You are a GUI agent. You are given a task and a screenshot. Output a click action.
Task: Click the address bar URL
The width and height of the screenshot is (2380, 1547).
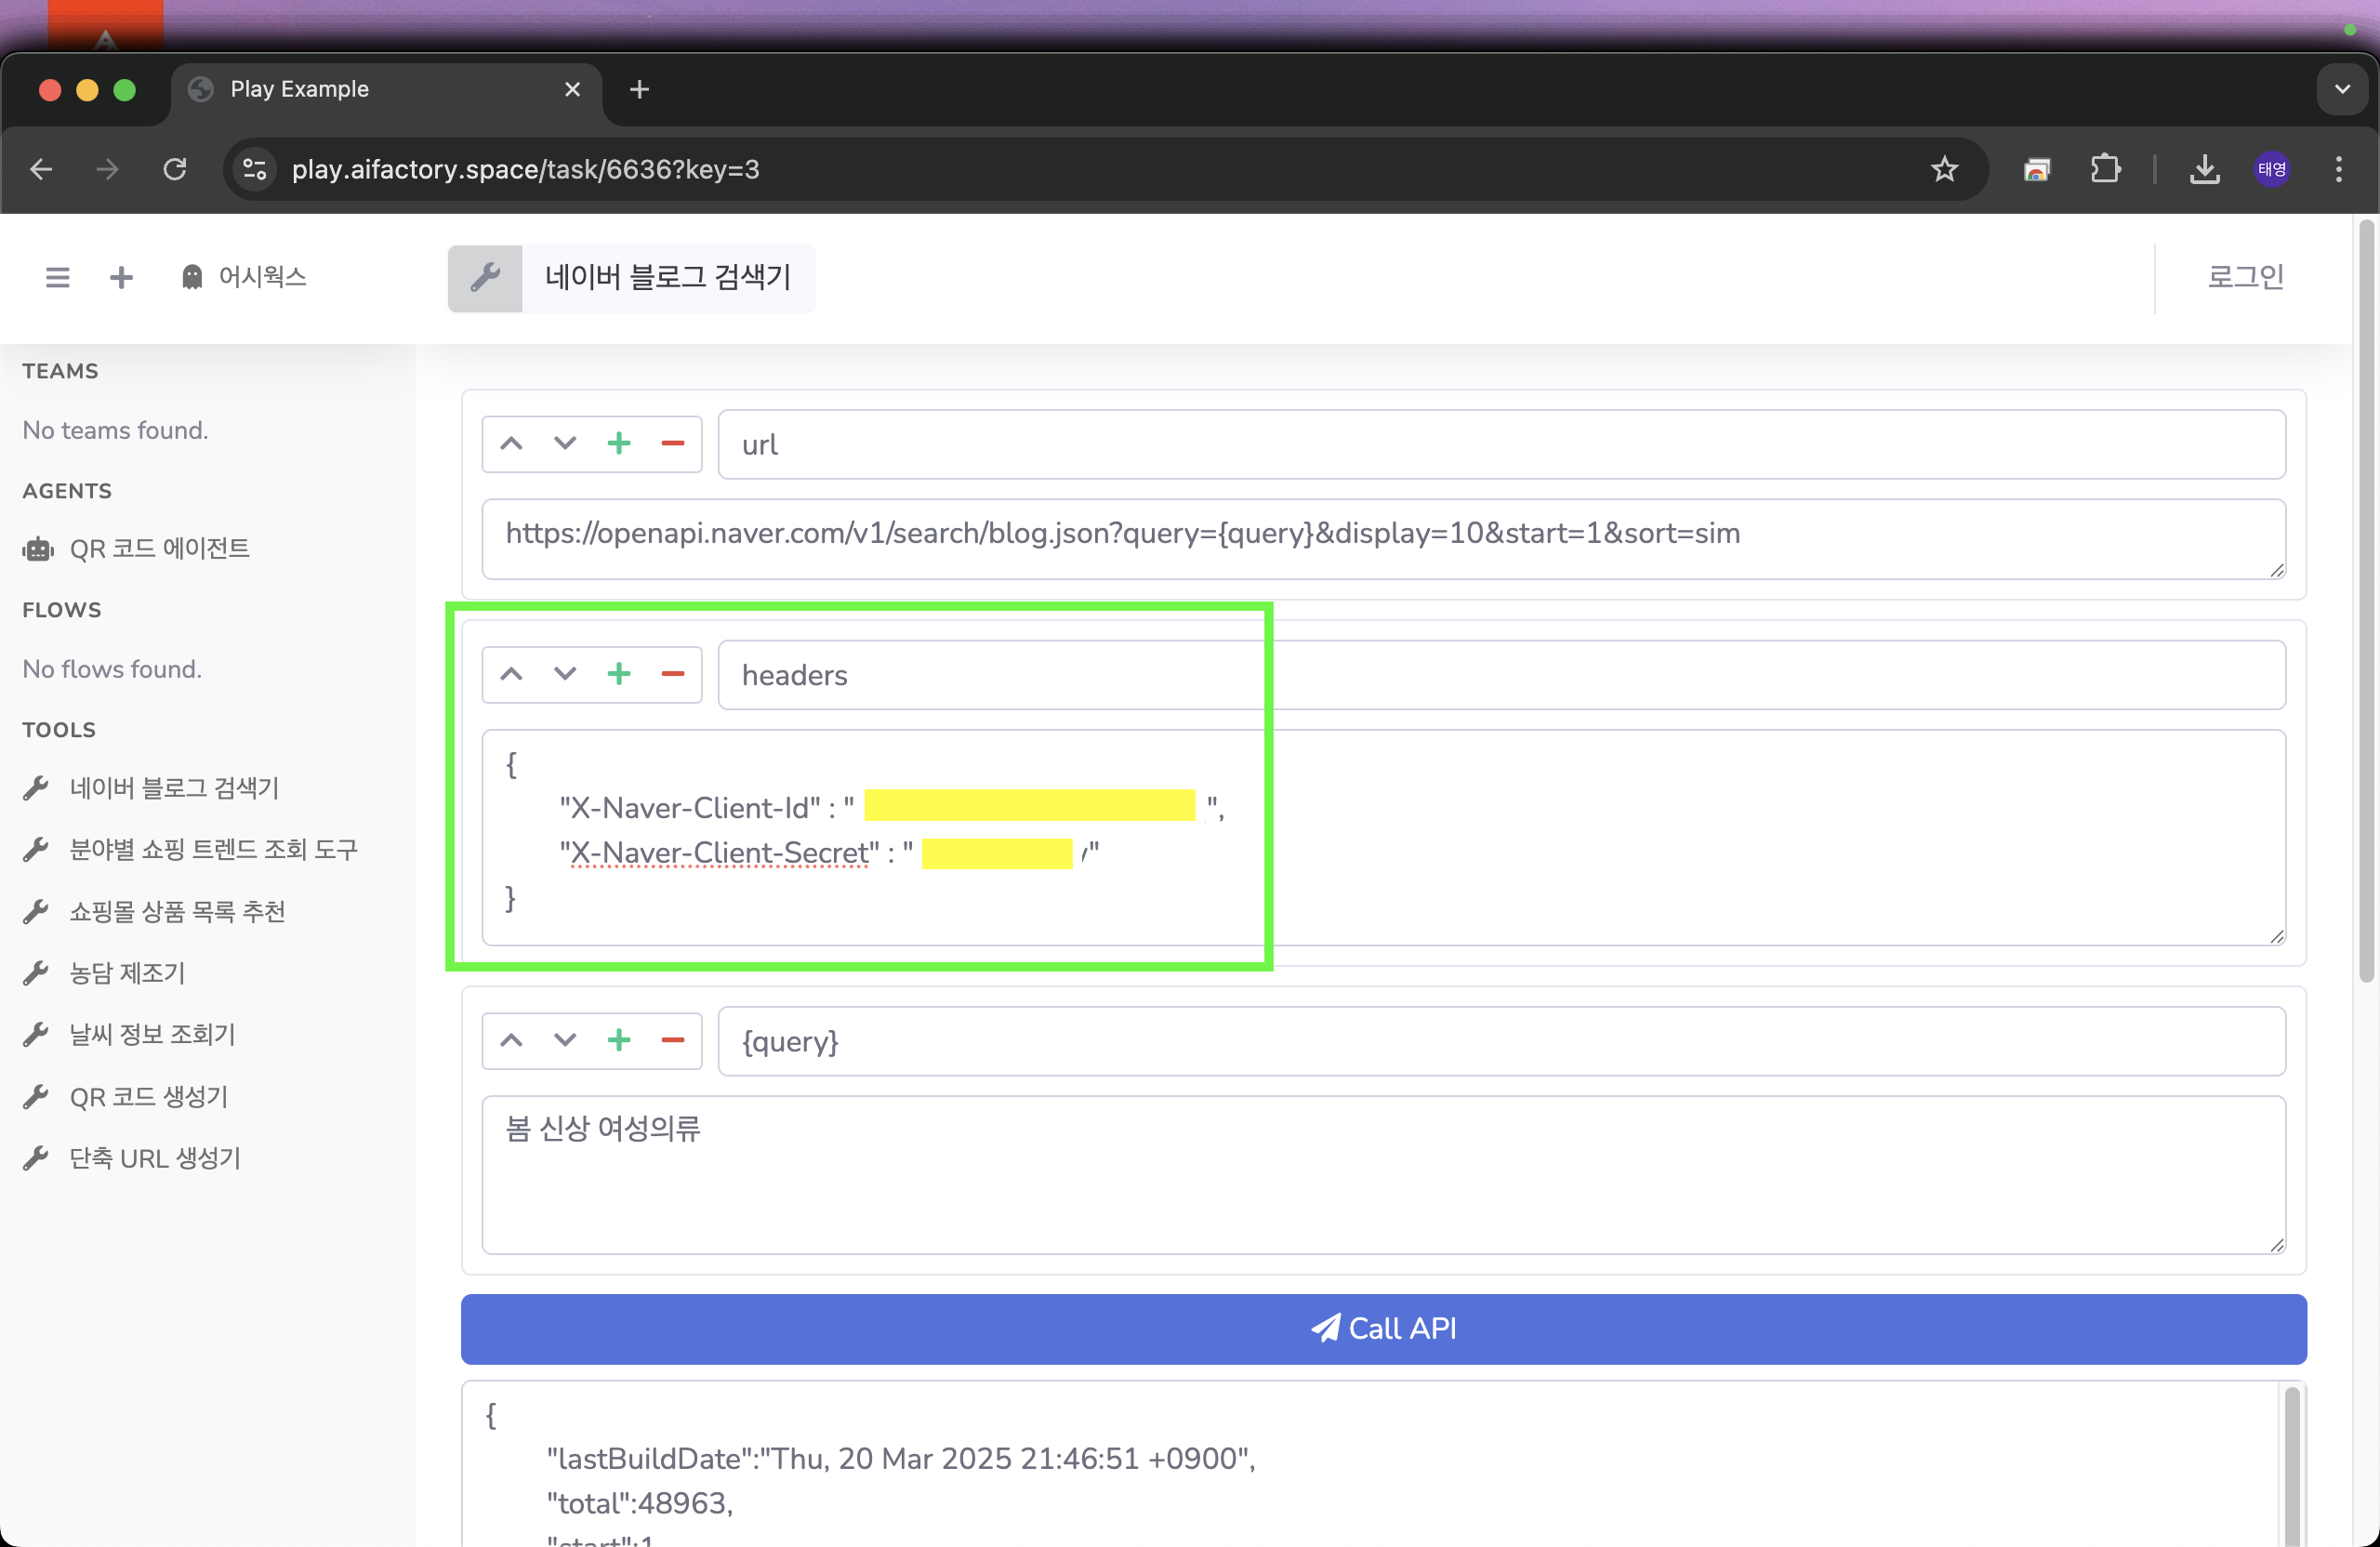click(525, 169)
